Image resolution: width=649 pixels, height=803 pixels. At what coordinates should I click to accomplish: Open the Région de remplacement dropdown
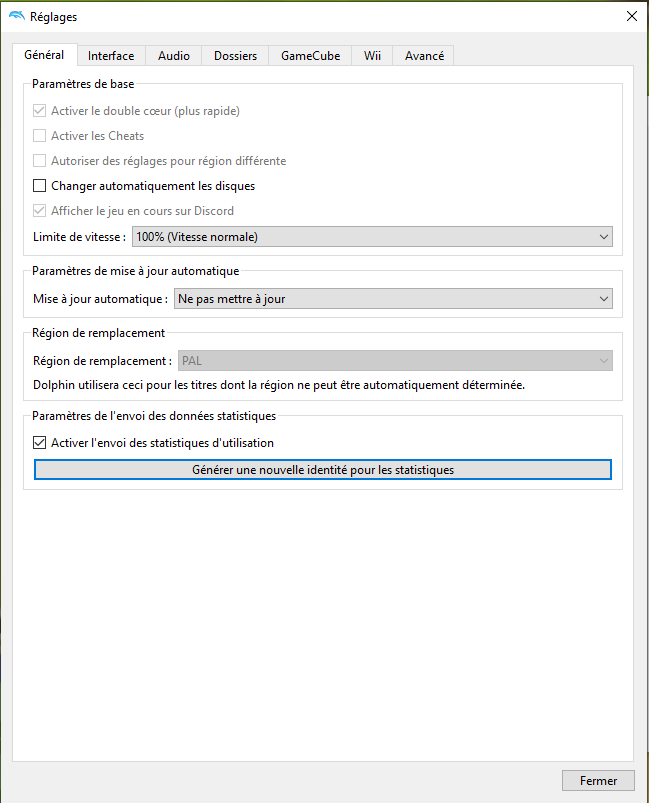[x=392, y=360]
